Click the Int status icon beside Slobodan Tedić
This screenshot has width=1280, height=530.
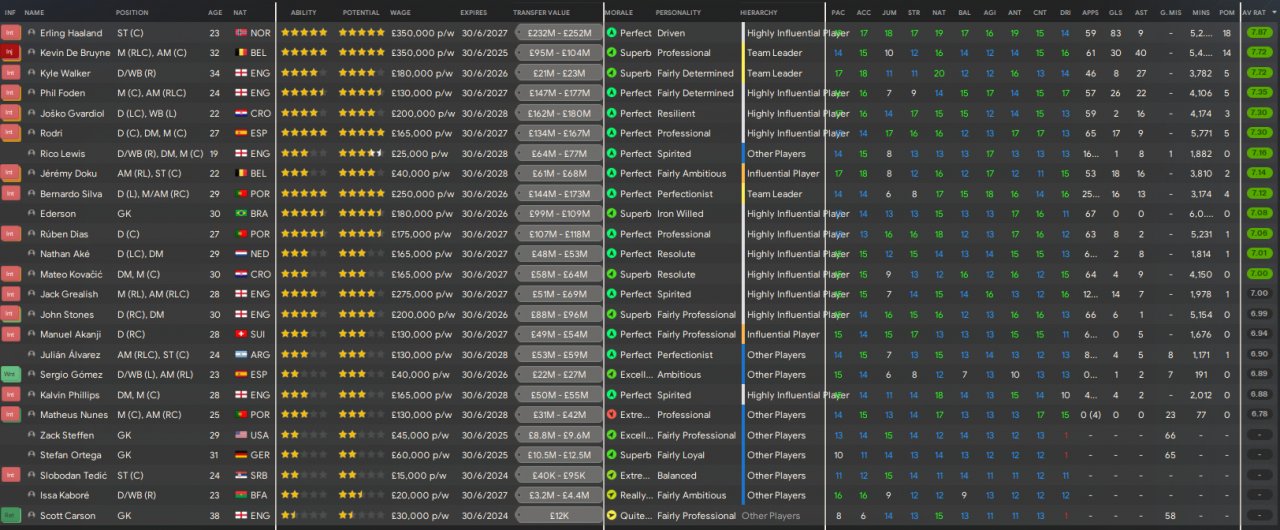point(10,475)
